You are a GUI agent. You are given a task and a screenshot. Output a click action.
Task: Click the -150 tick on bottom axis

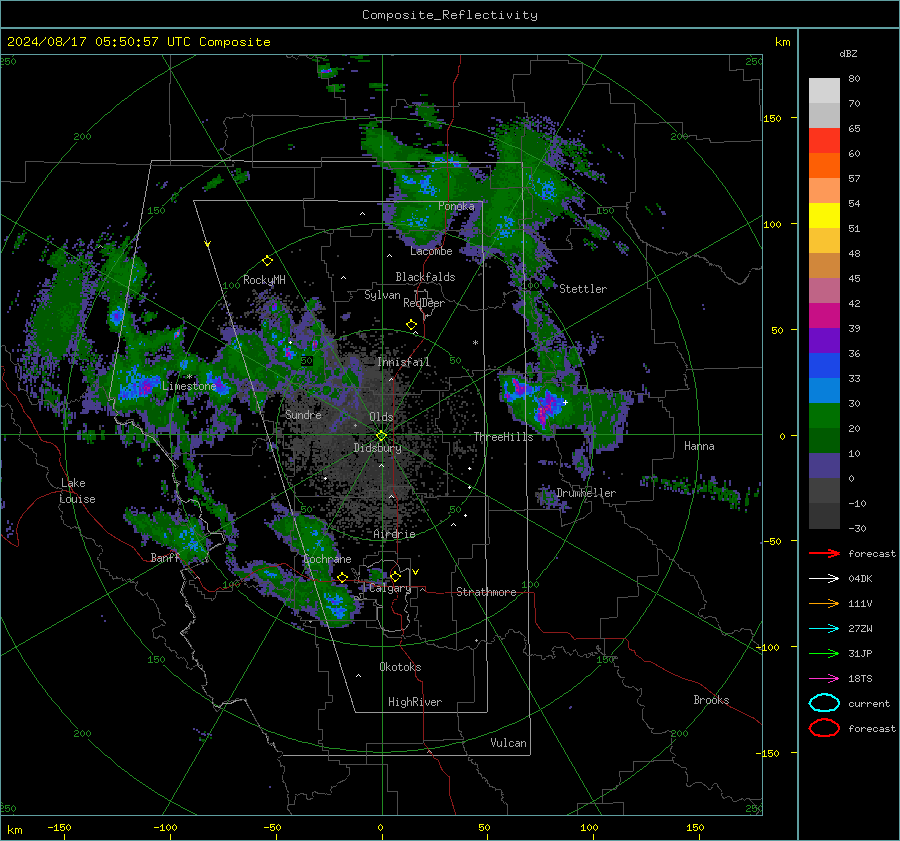tap(59, 827)
